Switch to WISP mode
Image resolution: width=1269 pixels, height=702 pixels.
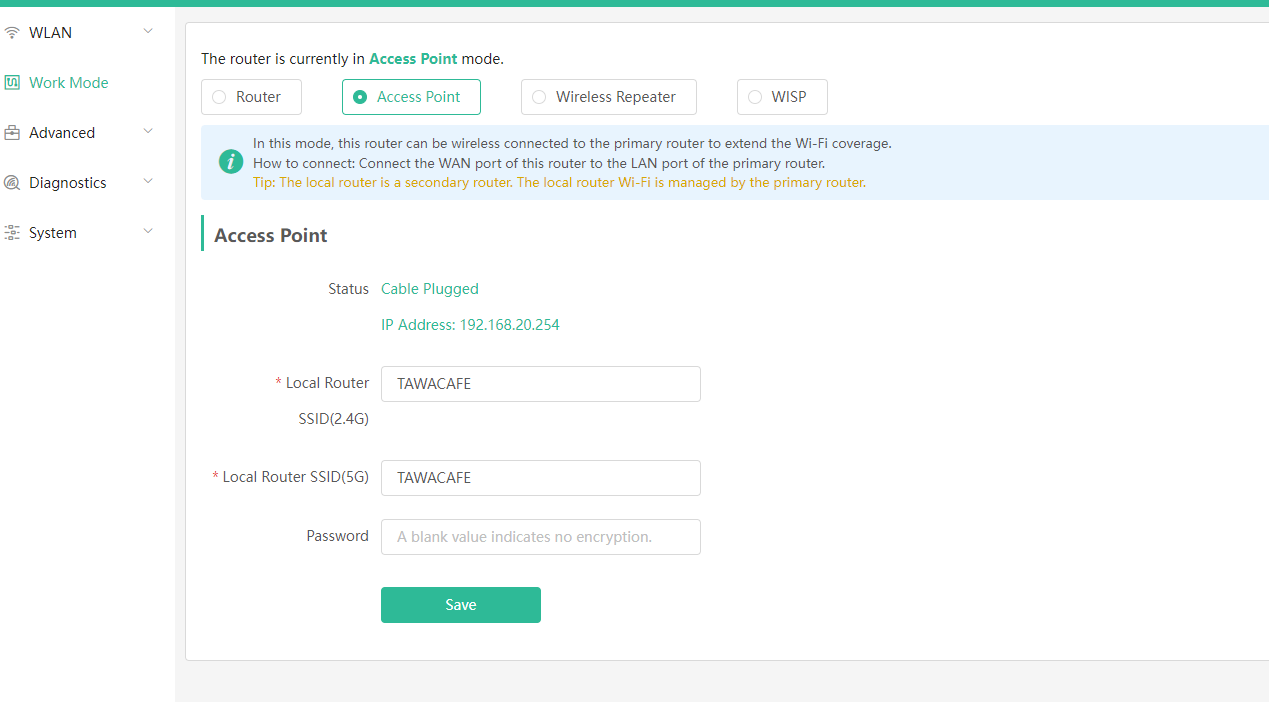click(x=782, y=97)
